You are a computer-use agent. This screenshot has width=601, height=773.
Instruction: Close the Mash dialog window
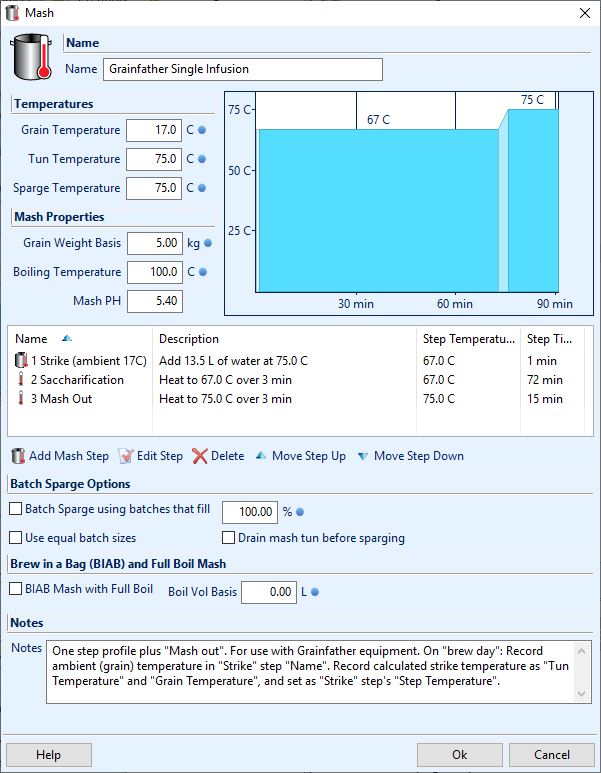585,13
